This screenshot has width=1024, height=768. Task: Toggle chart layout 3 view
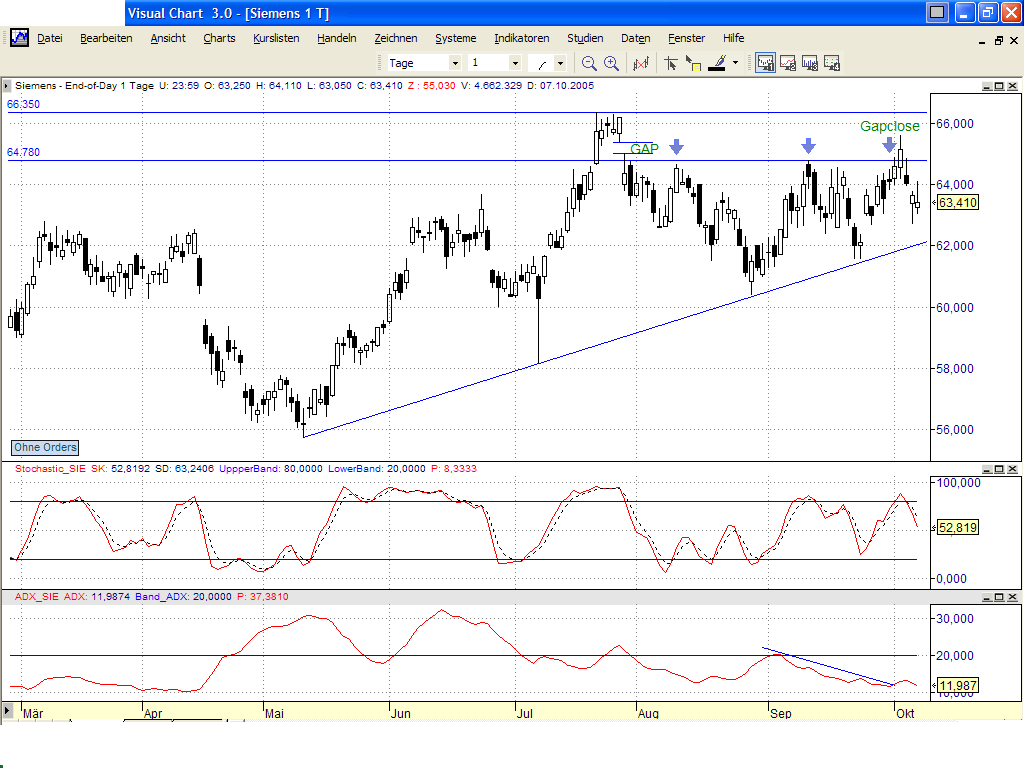810,62
